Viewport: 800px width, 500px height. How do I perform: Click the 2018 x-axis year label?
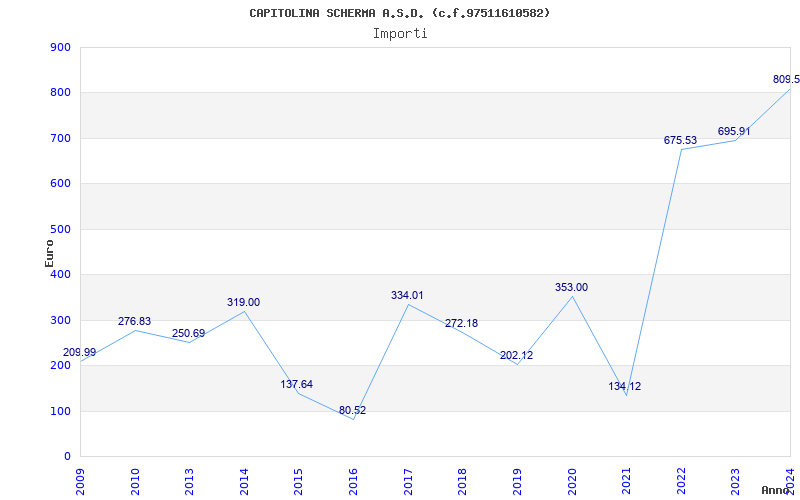(x=463, y=483)
